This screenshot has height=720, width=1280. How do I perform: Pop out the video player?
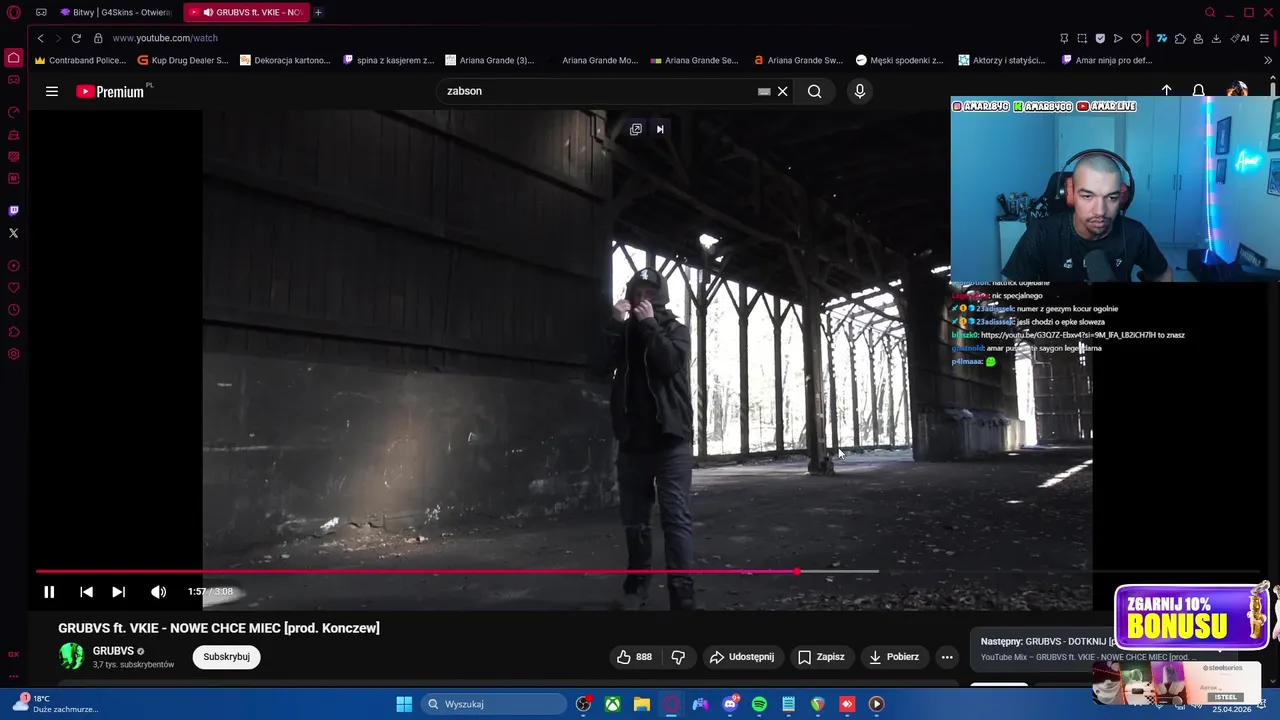pyautogui.click(x=636, y=129)
